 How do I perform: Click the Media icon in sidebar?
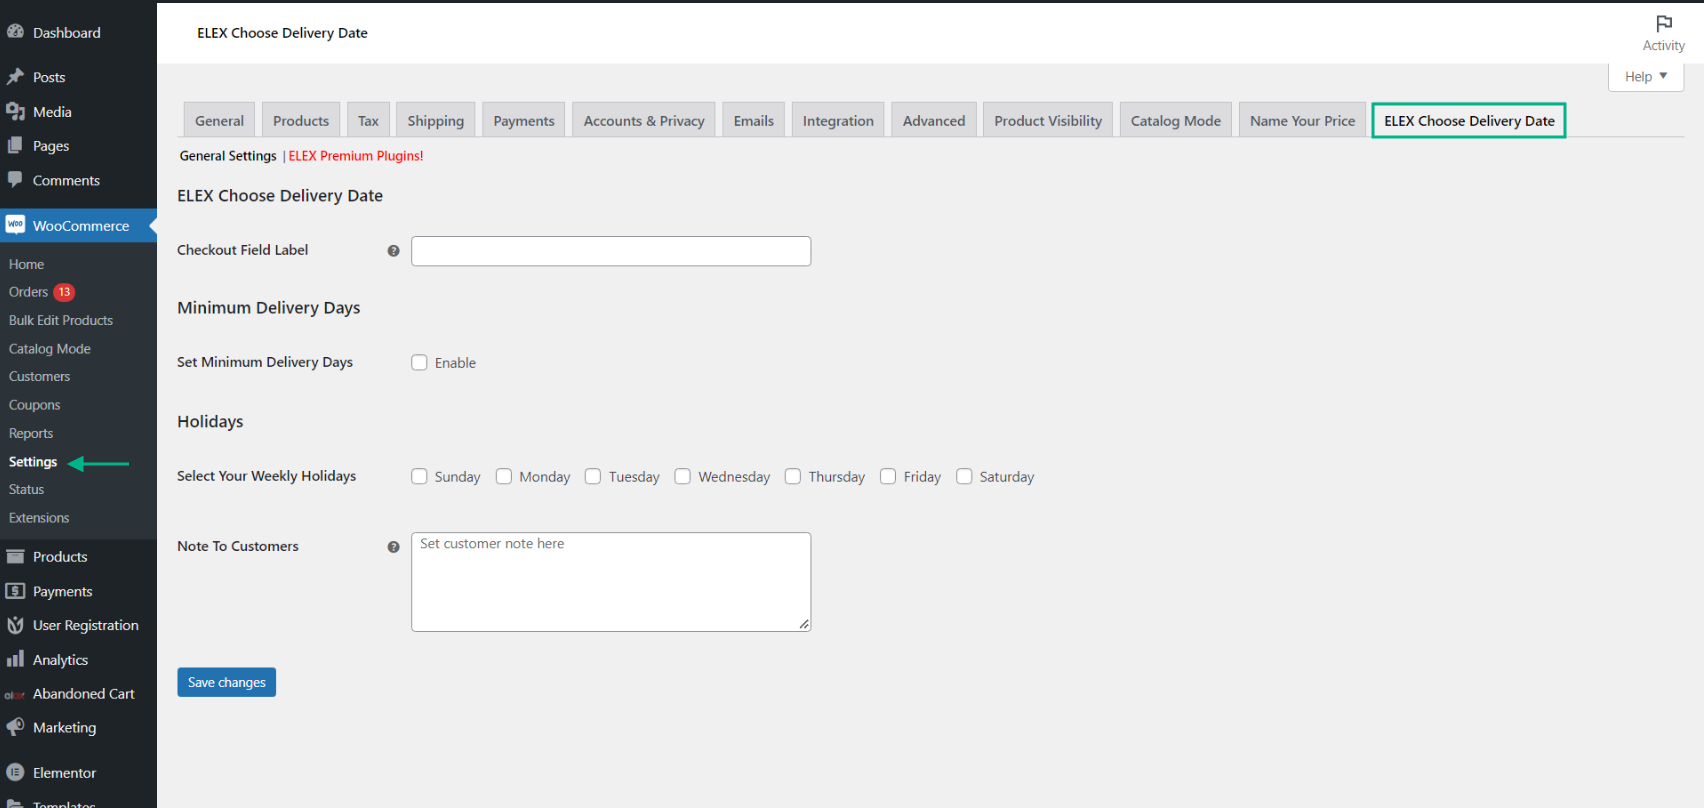(15, 112)
